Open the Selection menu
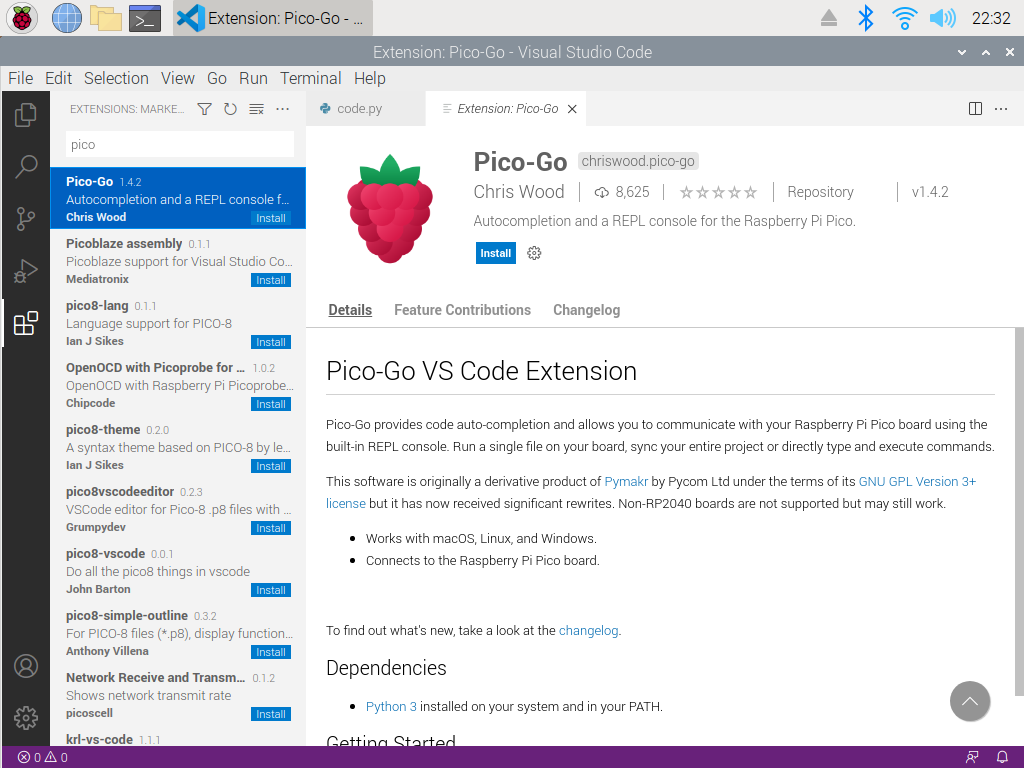This screenshot has height=768, width=1024. point(116,78)
